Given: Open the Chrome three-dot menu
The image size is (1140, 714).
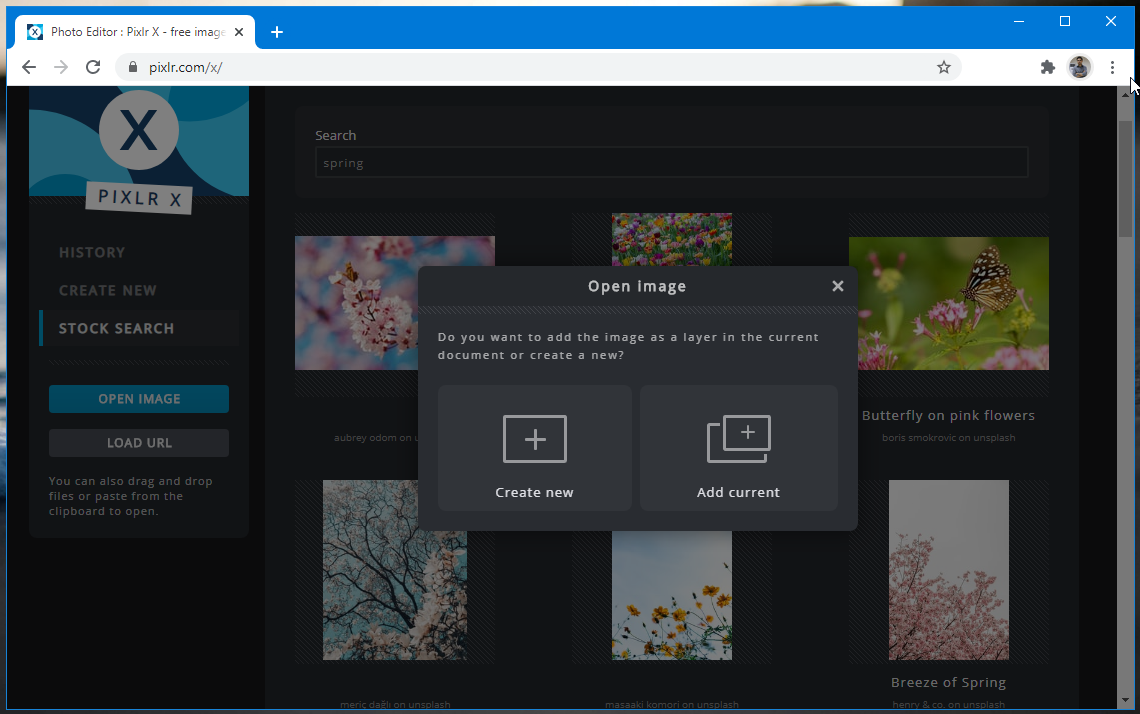Looking at the screenshot, I should [x=1112, y=67].
